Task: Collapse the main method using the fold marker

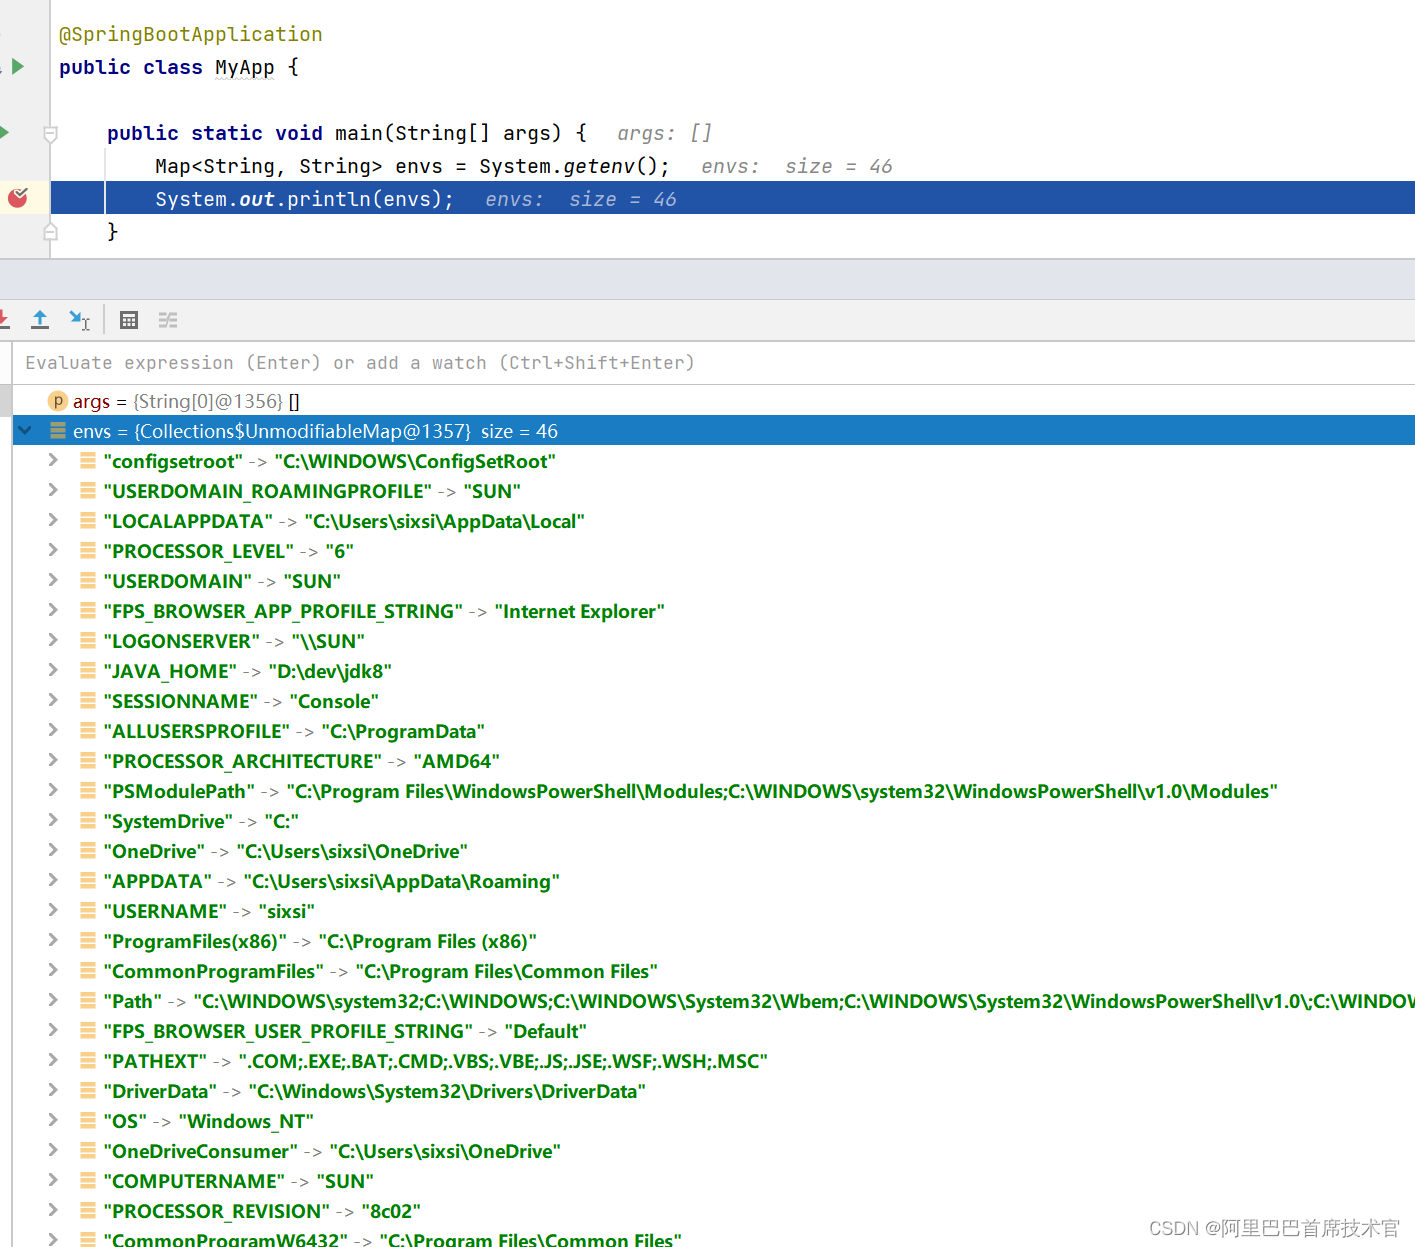Action: point(50,132)
